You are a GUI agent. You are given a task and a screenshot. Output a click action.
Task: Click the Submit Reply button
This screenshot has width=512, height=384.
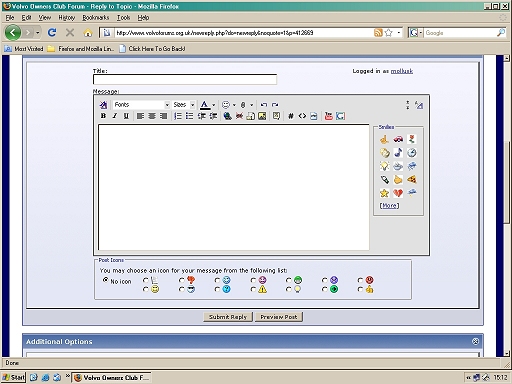pyautogui.click(x=228, y=317)
